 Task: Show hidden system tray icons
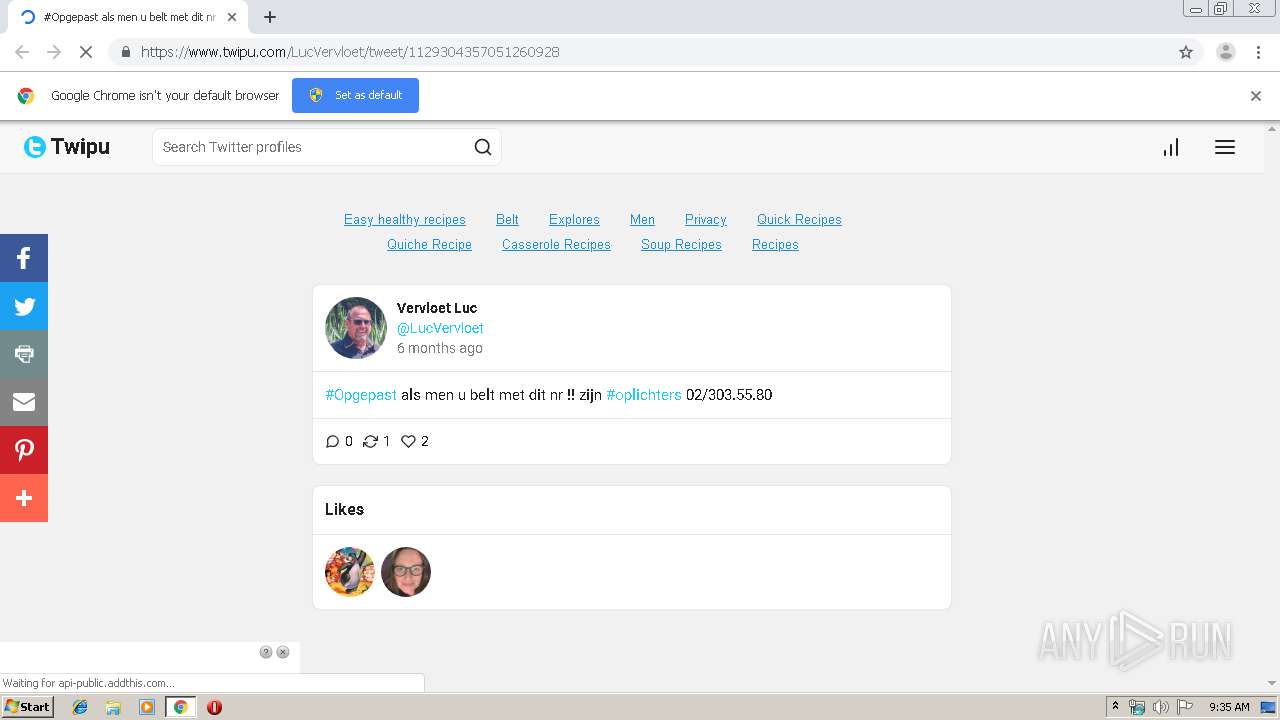click(x=1115, y=707)
